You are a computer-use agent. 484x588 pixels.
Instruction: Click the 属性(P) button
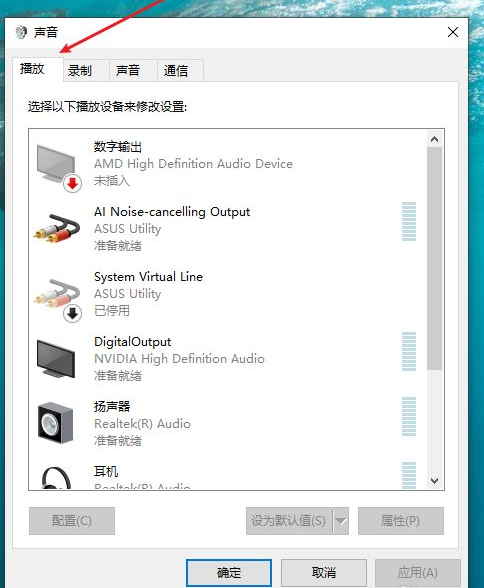tap(400, 520)
